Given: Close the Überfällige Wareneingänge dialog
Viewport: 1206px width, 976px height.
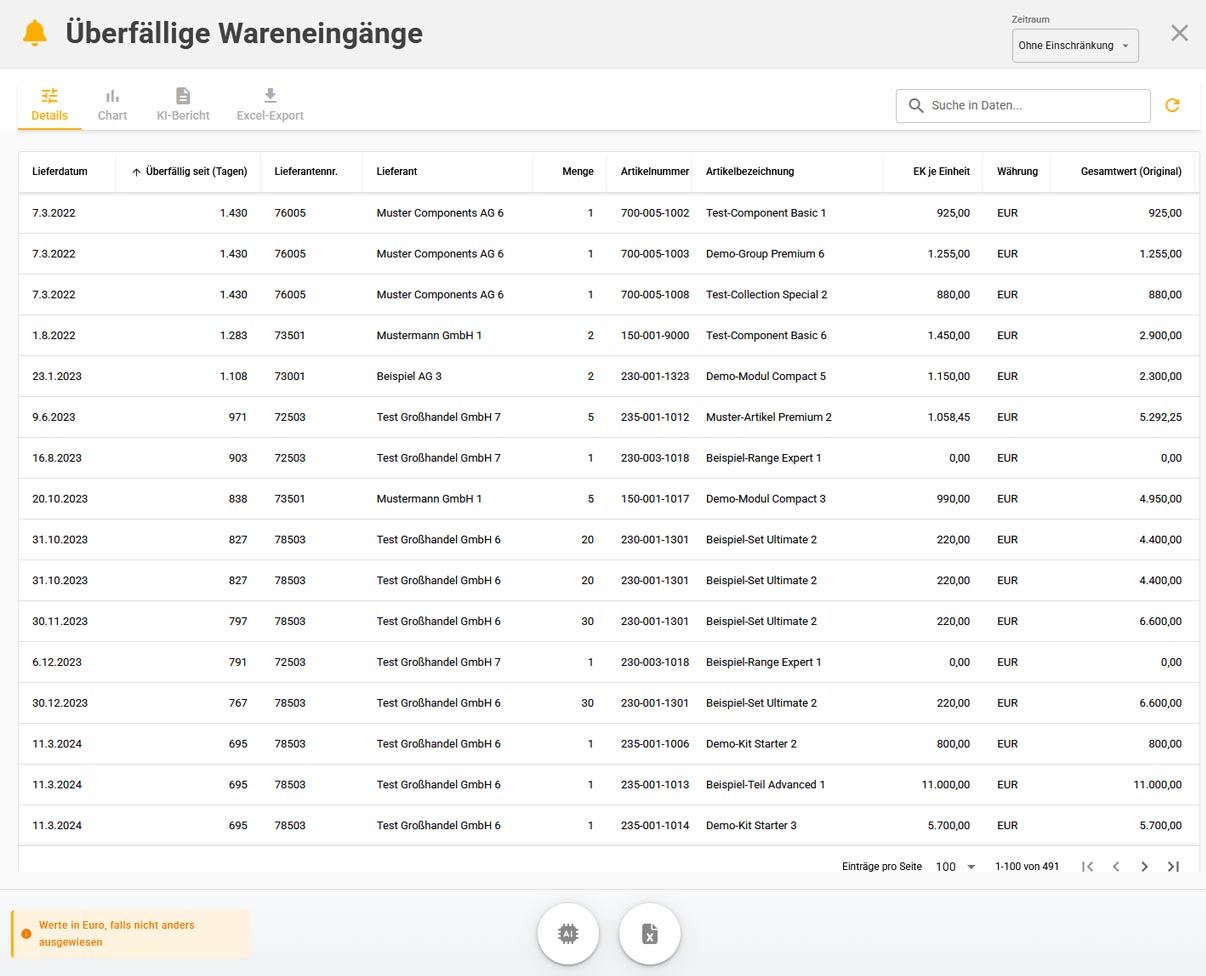Looking at the screenshot, I should click(1179, 33).
